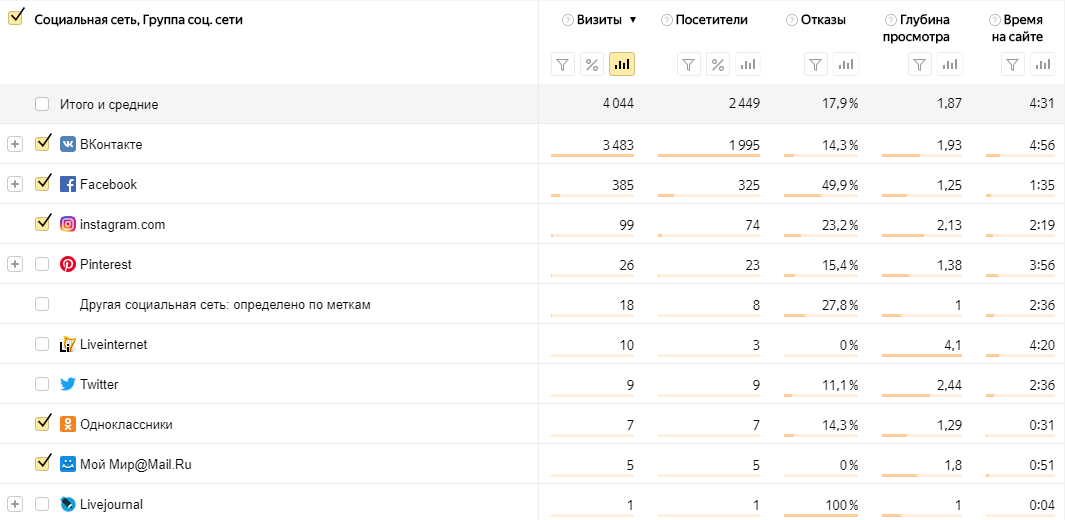1065x520 pixels.
Task: Toggle the highlighted bar chart icon under Визиты
Action: point(622,65)
